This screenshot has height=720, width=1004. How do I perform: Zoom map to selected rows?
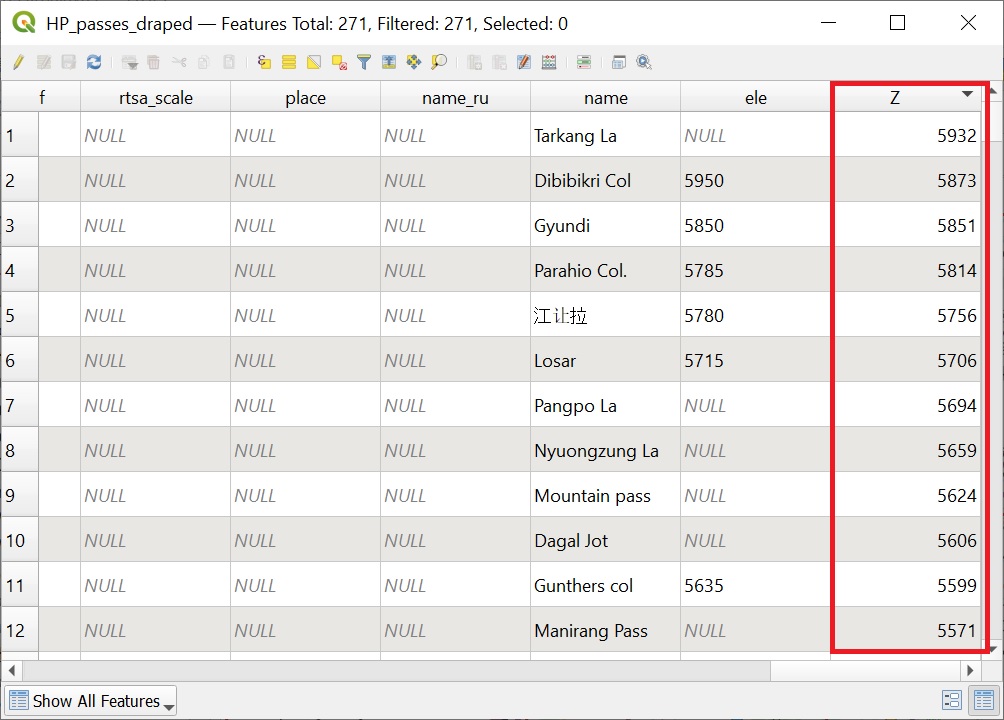point(439,62)
